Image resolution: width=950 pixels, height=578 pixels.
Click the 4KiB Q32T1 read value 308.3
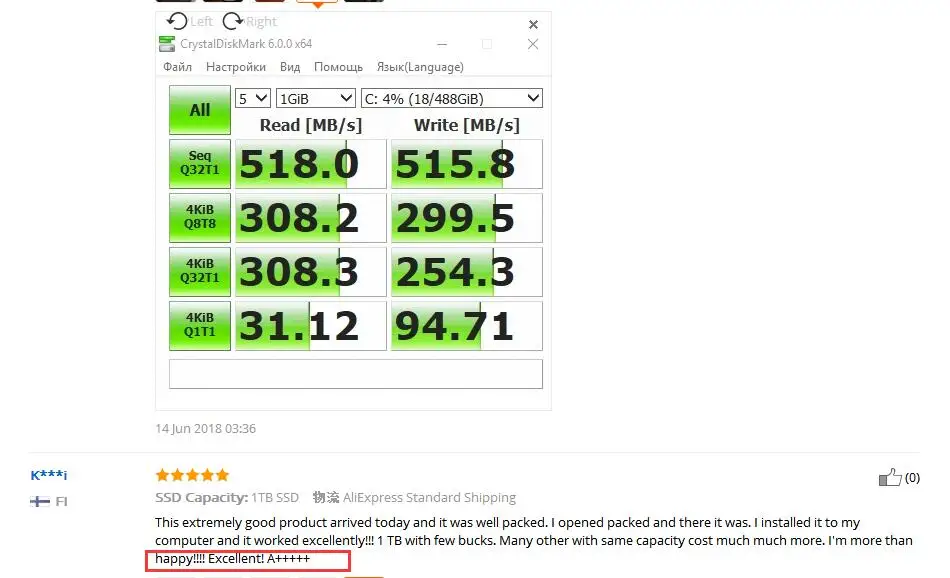click(310, 271)
